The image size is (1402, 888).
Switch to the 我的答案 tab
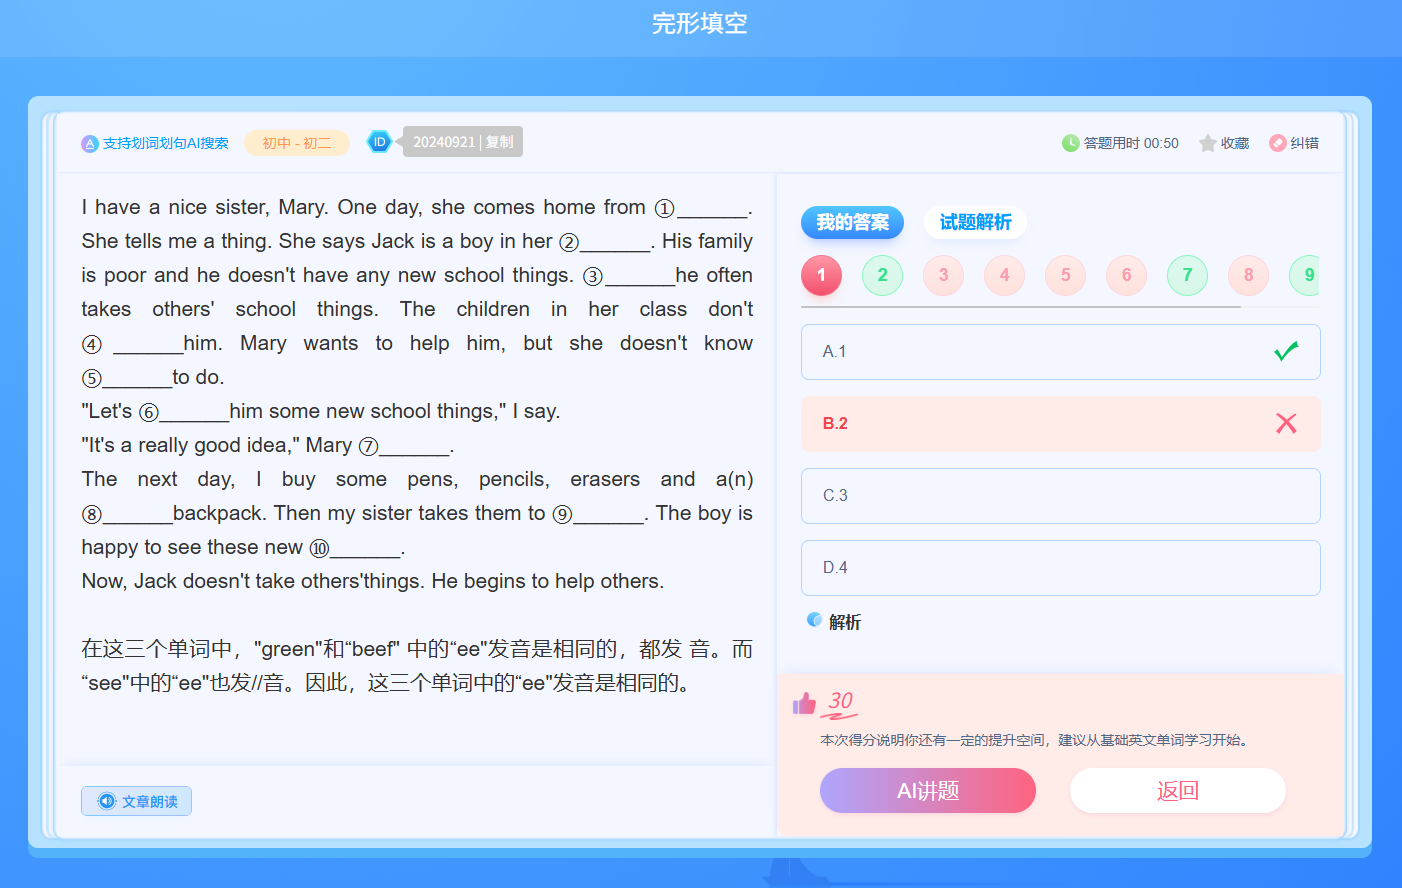tap(852, 222)
